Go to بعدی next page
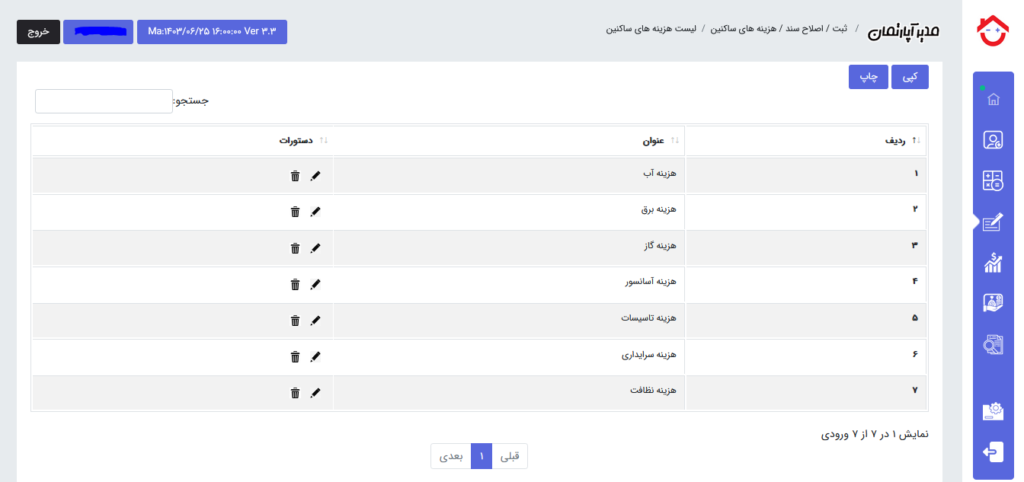Screen dimensions: 1024x482 [x=451, y=457]
